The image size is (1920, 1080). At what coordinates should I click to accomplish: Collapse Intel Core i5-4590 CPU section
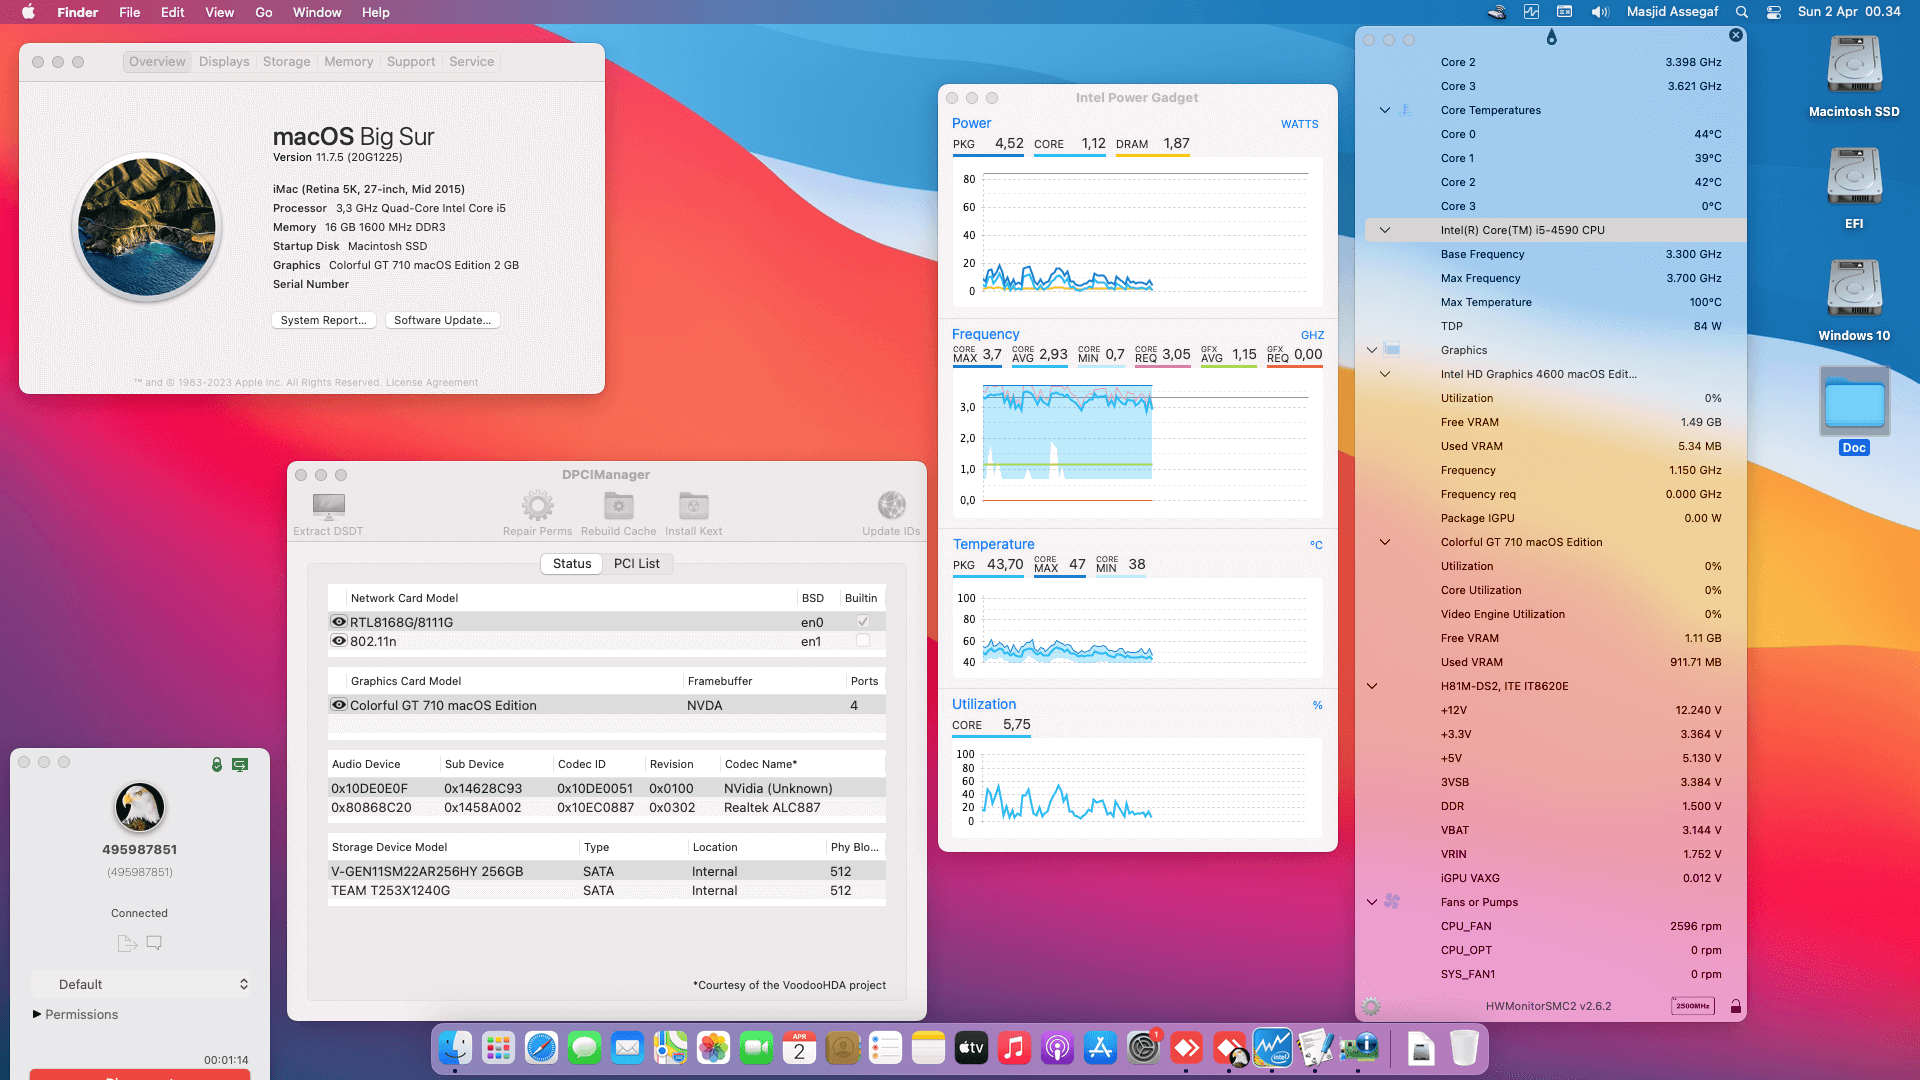click(x=1385, y=230)
